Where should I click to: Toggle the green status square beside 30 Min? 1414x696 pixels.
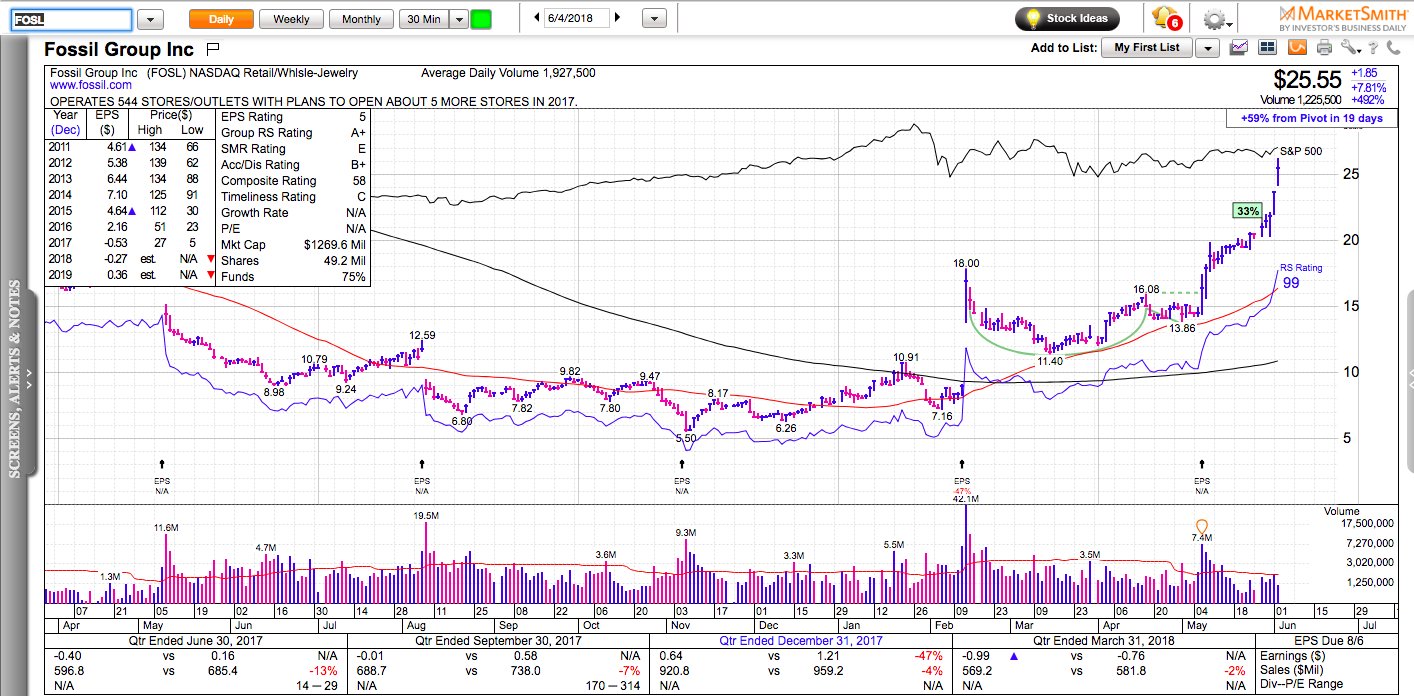(x=481, y=17)
